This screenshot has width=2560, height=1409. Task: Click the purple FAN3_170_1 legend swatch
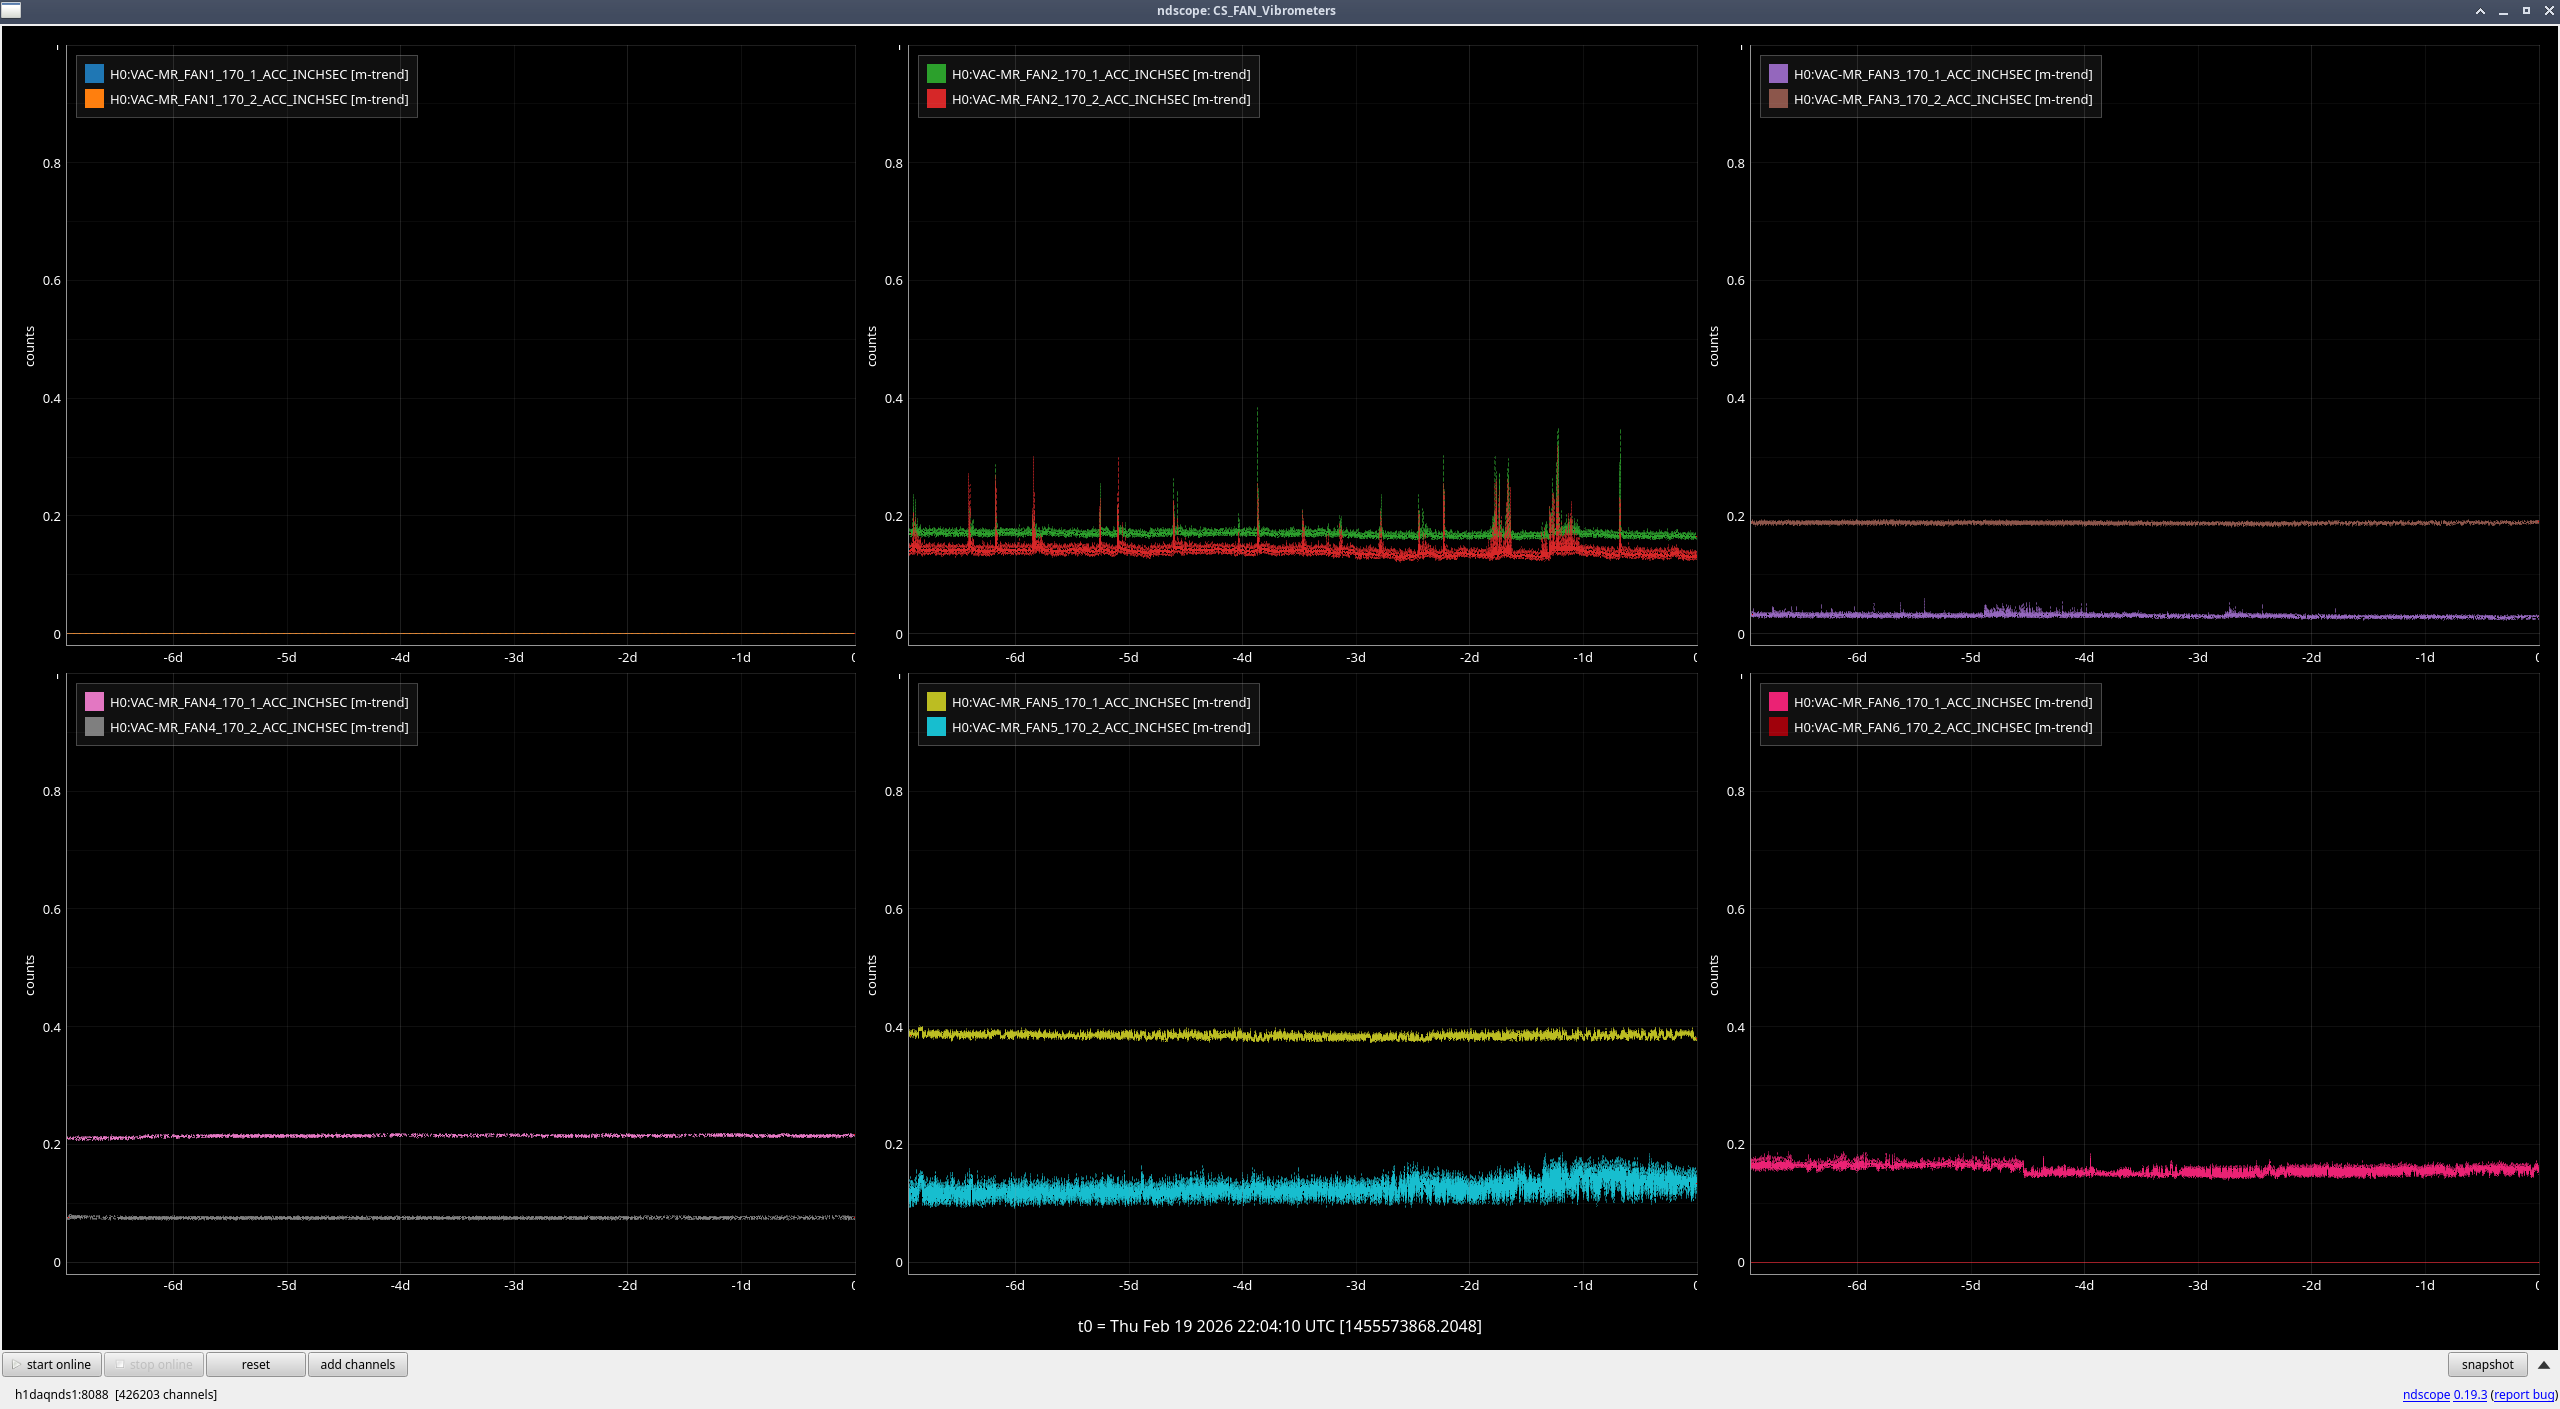pos(1778,74)
